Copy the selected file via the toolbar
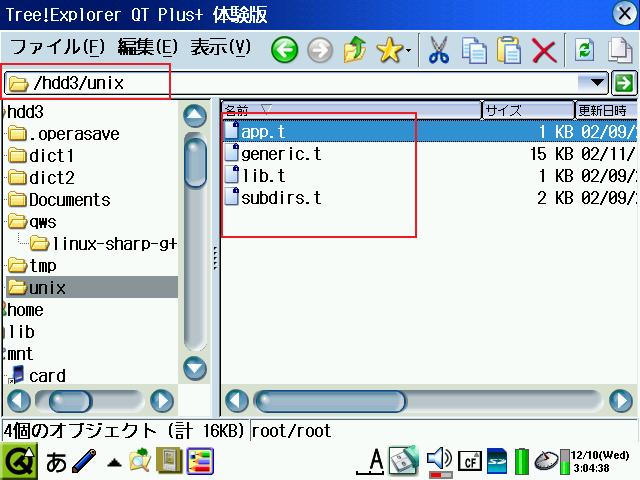This screenshot has height=480, width=640. 474,50
